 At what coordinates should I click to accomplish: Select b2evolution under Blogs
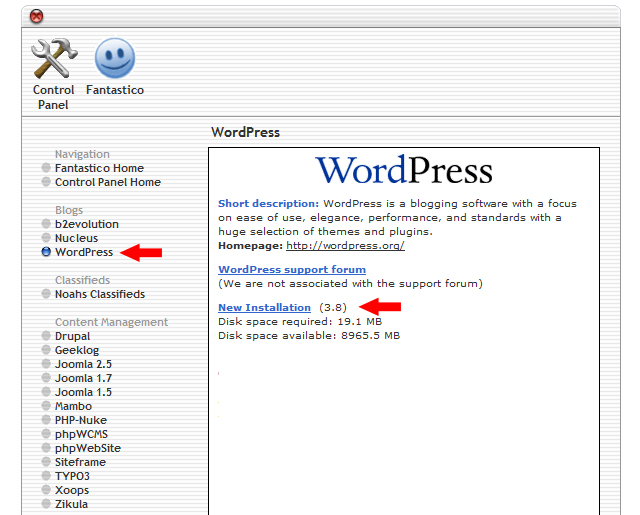pyautogui.click(x=87, y=224)
